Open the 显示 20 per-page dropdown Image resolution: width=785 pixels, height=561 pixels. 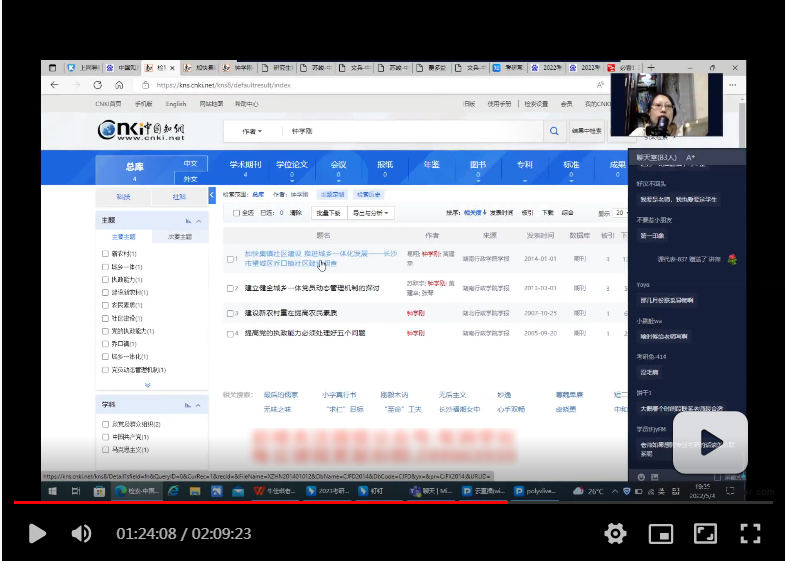[621, 213]
